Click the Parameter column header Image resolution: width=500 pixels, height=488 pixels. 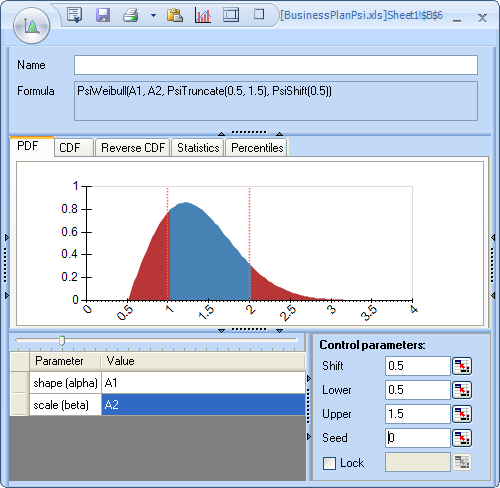[65, 361]
